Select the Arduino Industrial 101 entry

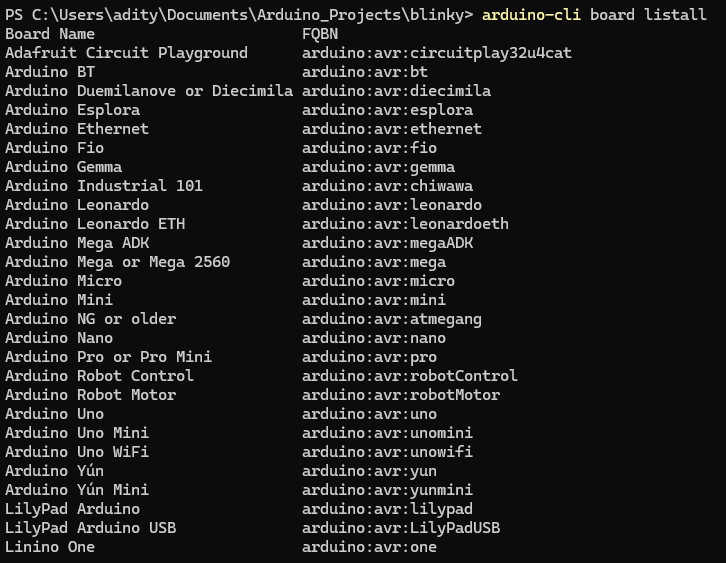[x=104, y=186]
